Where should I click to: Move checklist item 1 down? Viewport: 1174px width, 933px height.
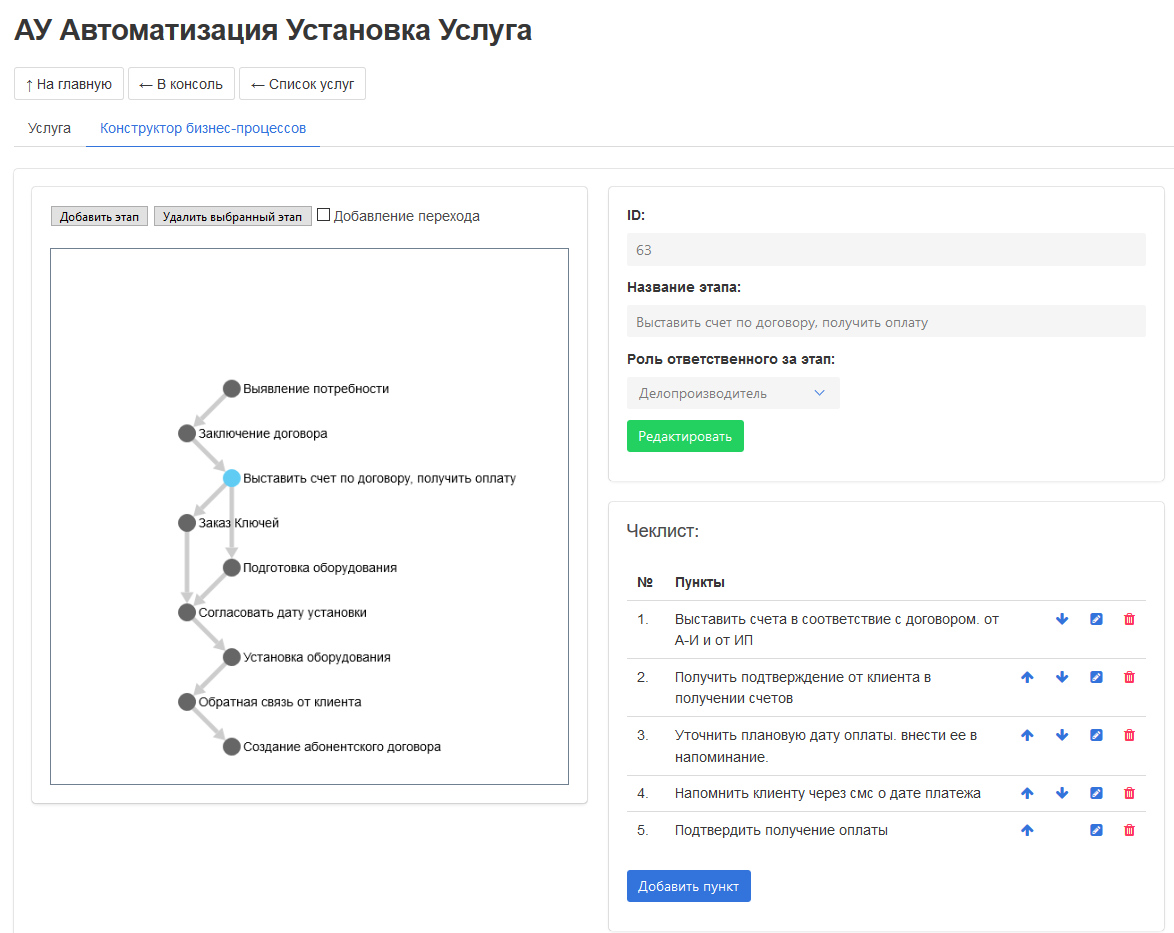(1062, 619)
